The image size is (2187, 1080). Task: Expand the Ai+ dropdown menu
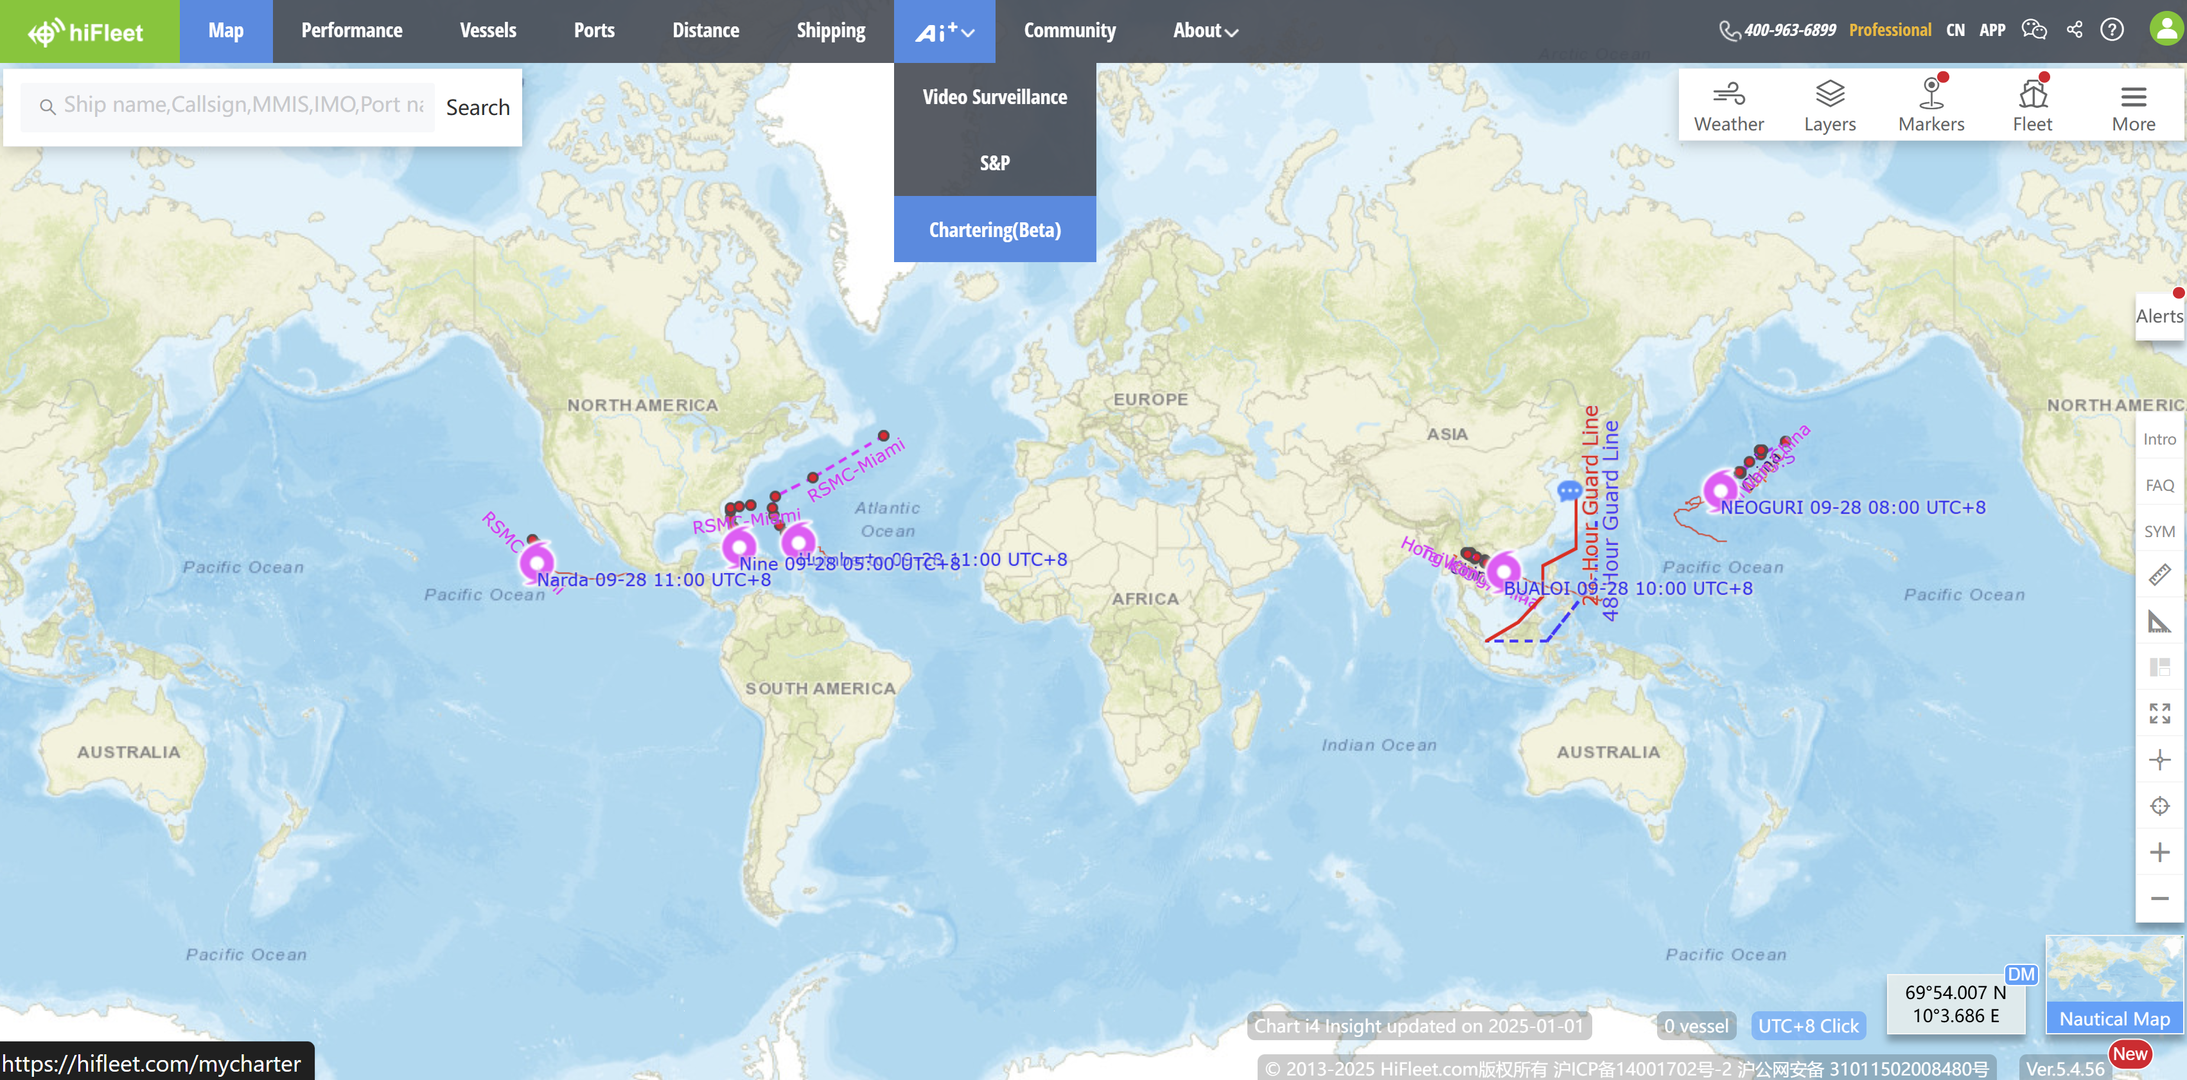[944, 31]
